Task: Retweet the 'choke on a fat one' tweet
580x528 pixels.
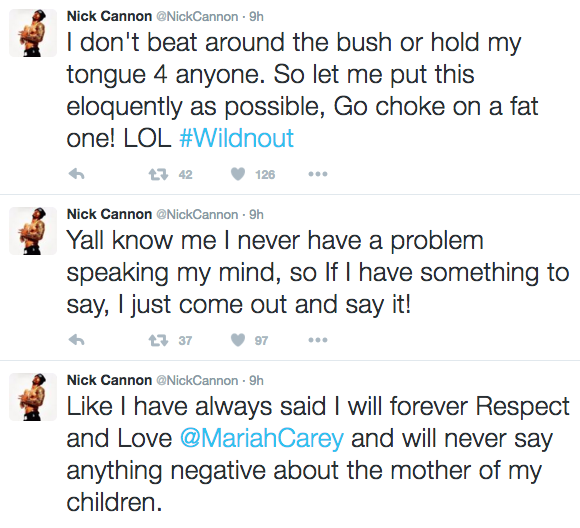Action: tap(158, 174)
